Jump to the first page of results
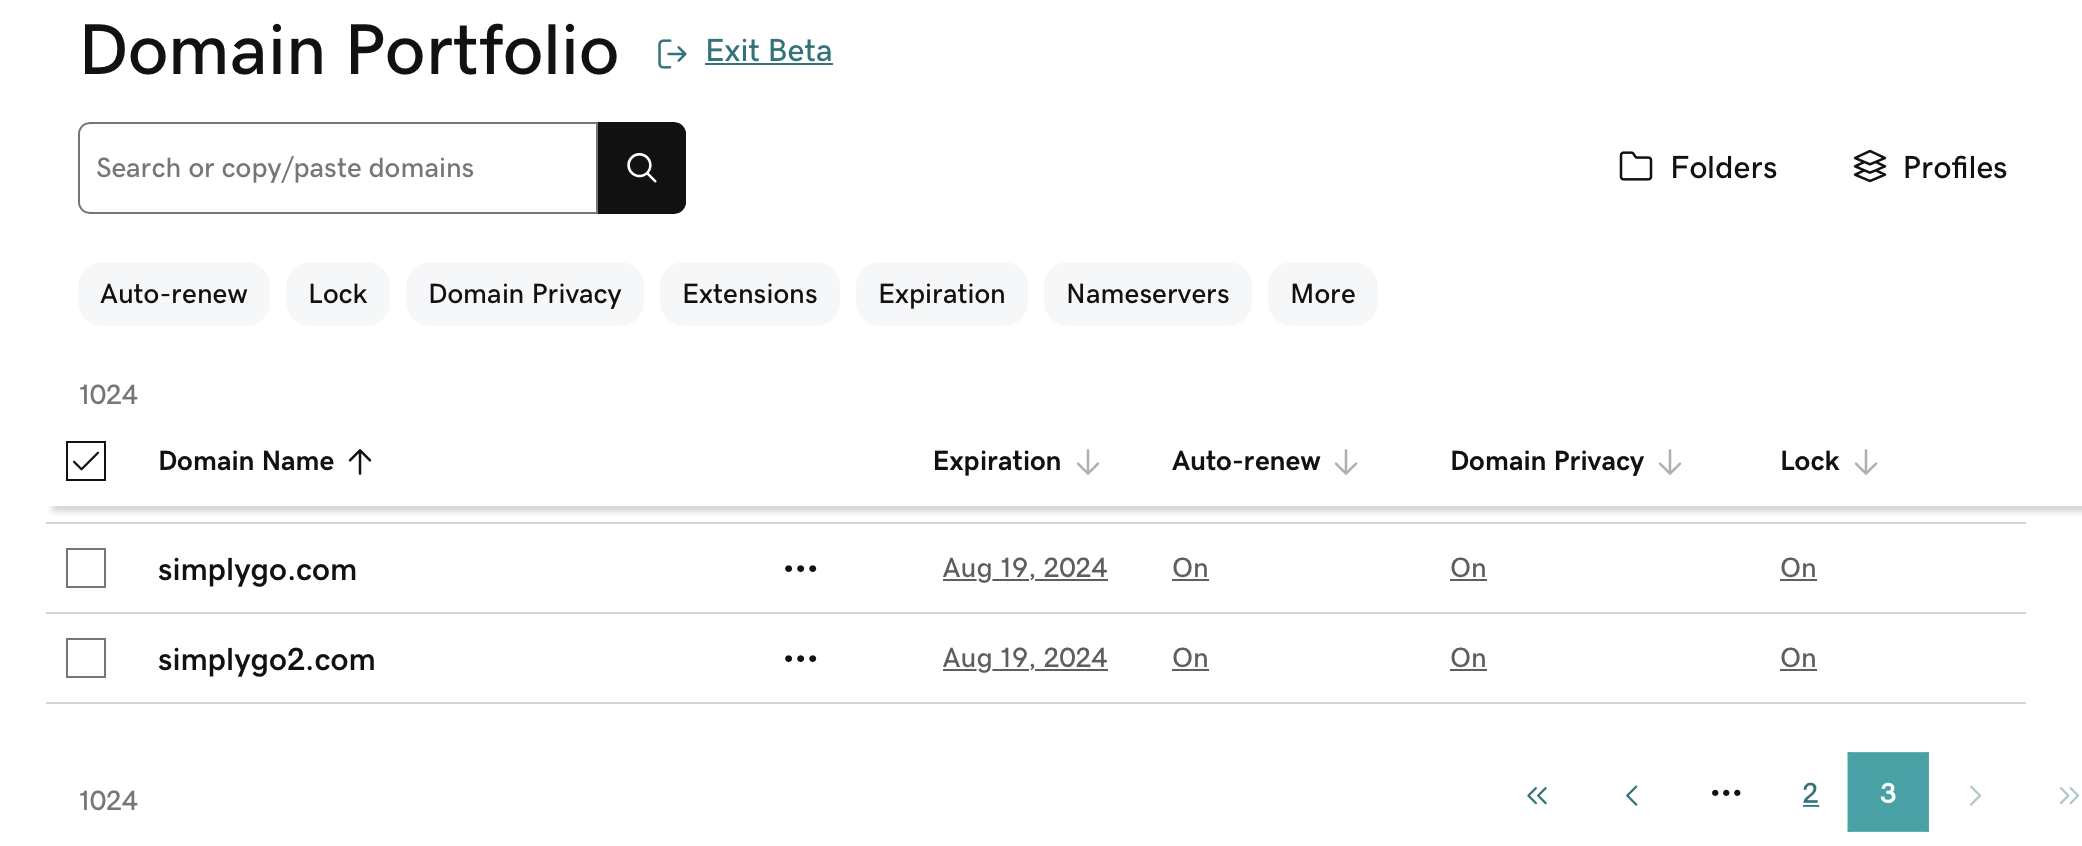Screen dimensions: 2082x846 click(x=1537, y=795)
